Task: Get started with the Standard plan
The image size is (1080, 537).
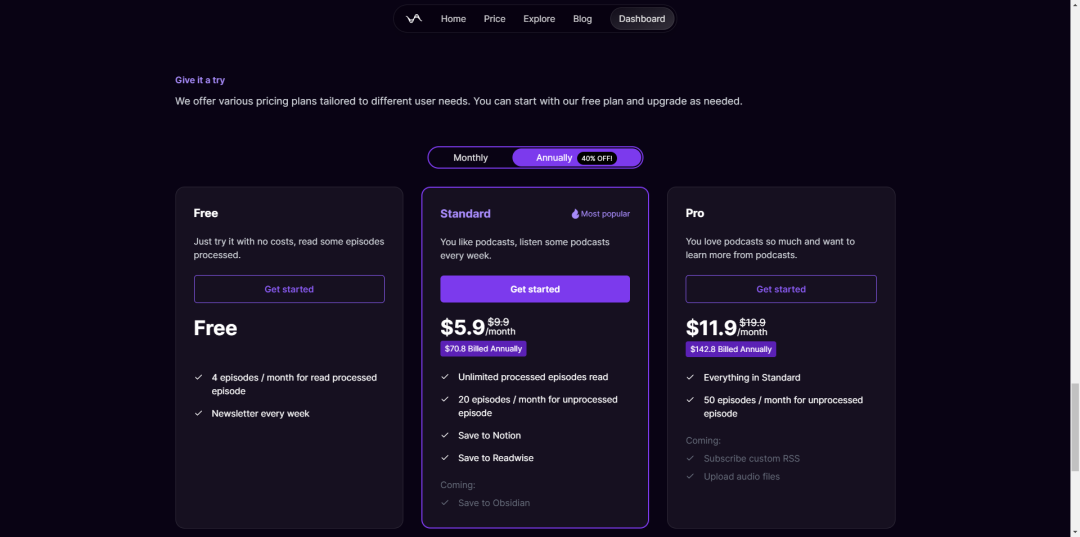Action: point(535,289)
